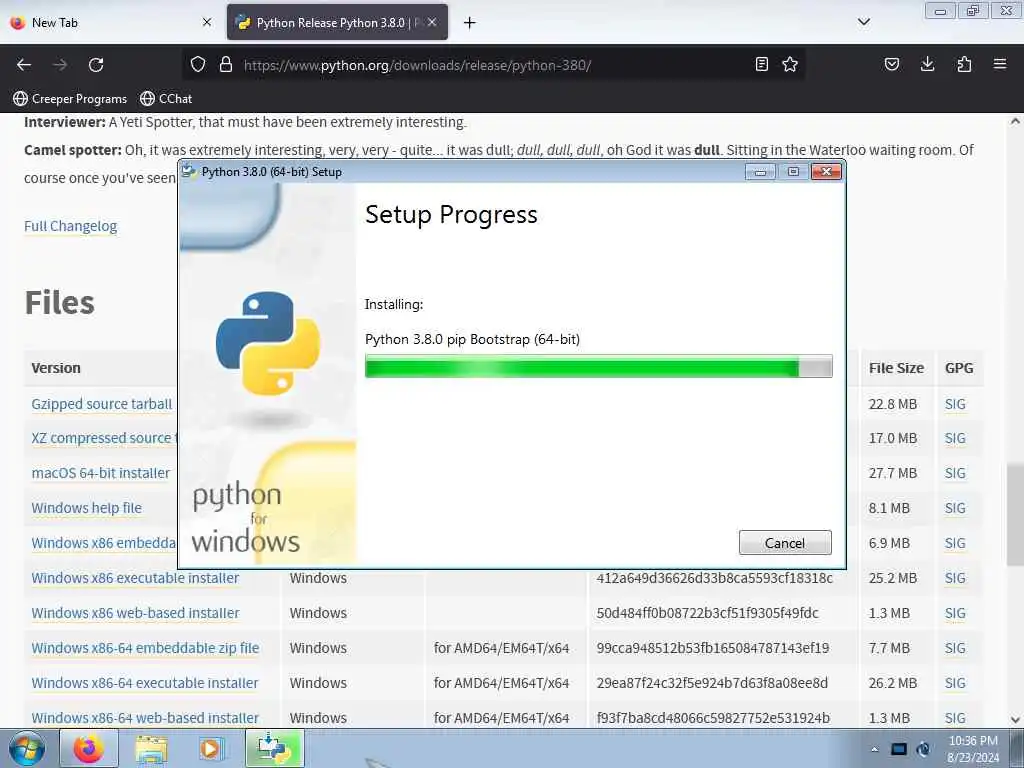The width and height of the screenshot is (1024, 768).
Task: Reload the page with the refresh icon
Action: 96,65
